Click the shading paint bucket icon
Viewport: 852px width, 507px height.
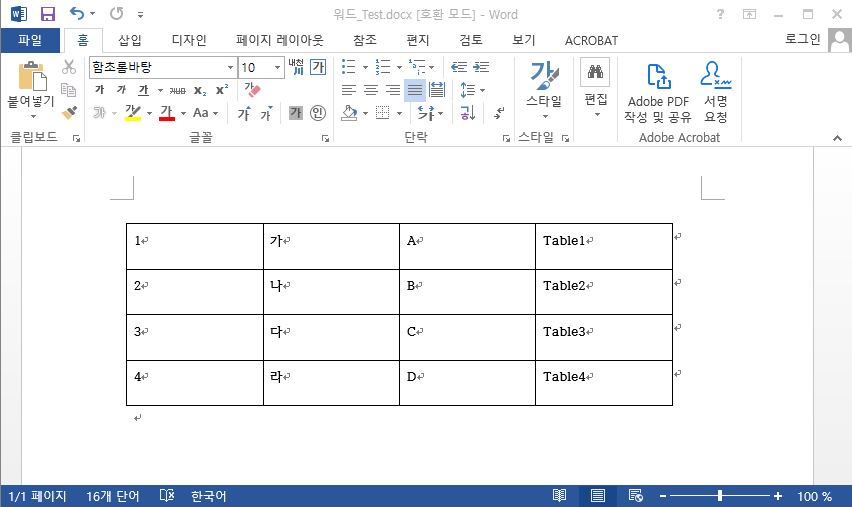(349, 112)
